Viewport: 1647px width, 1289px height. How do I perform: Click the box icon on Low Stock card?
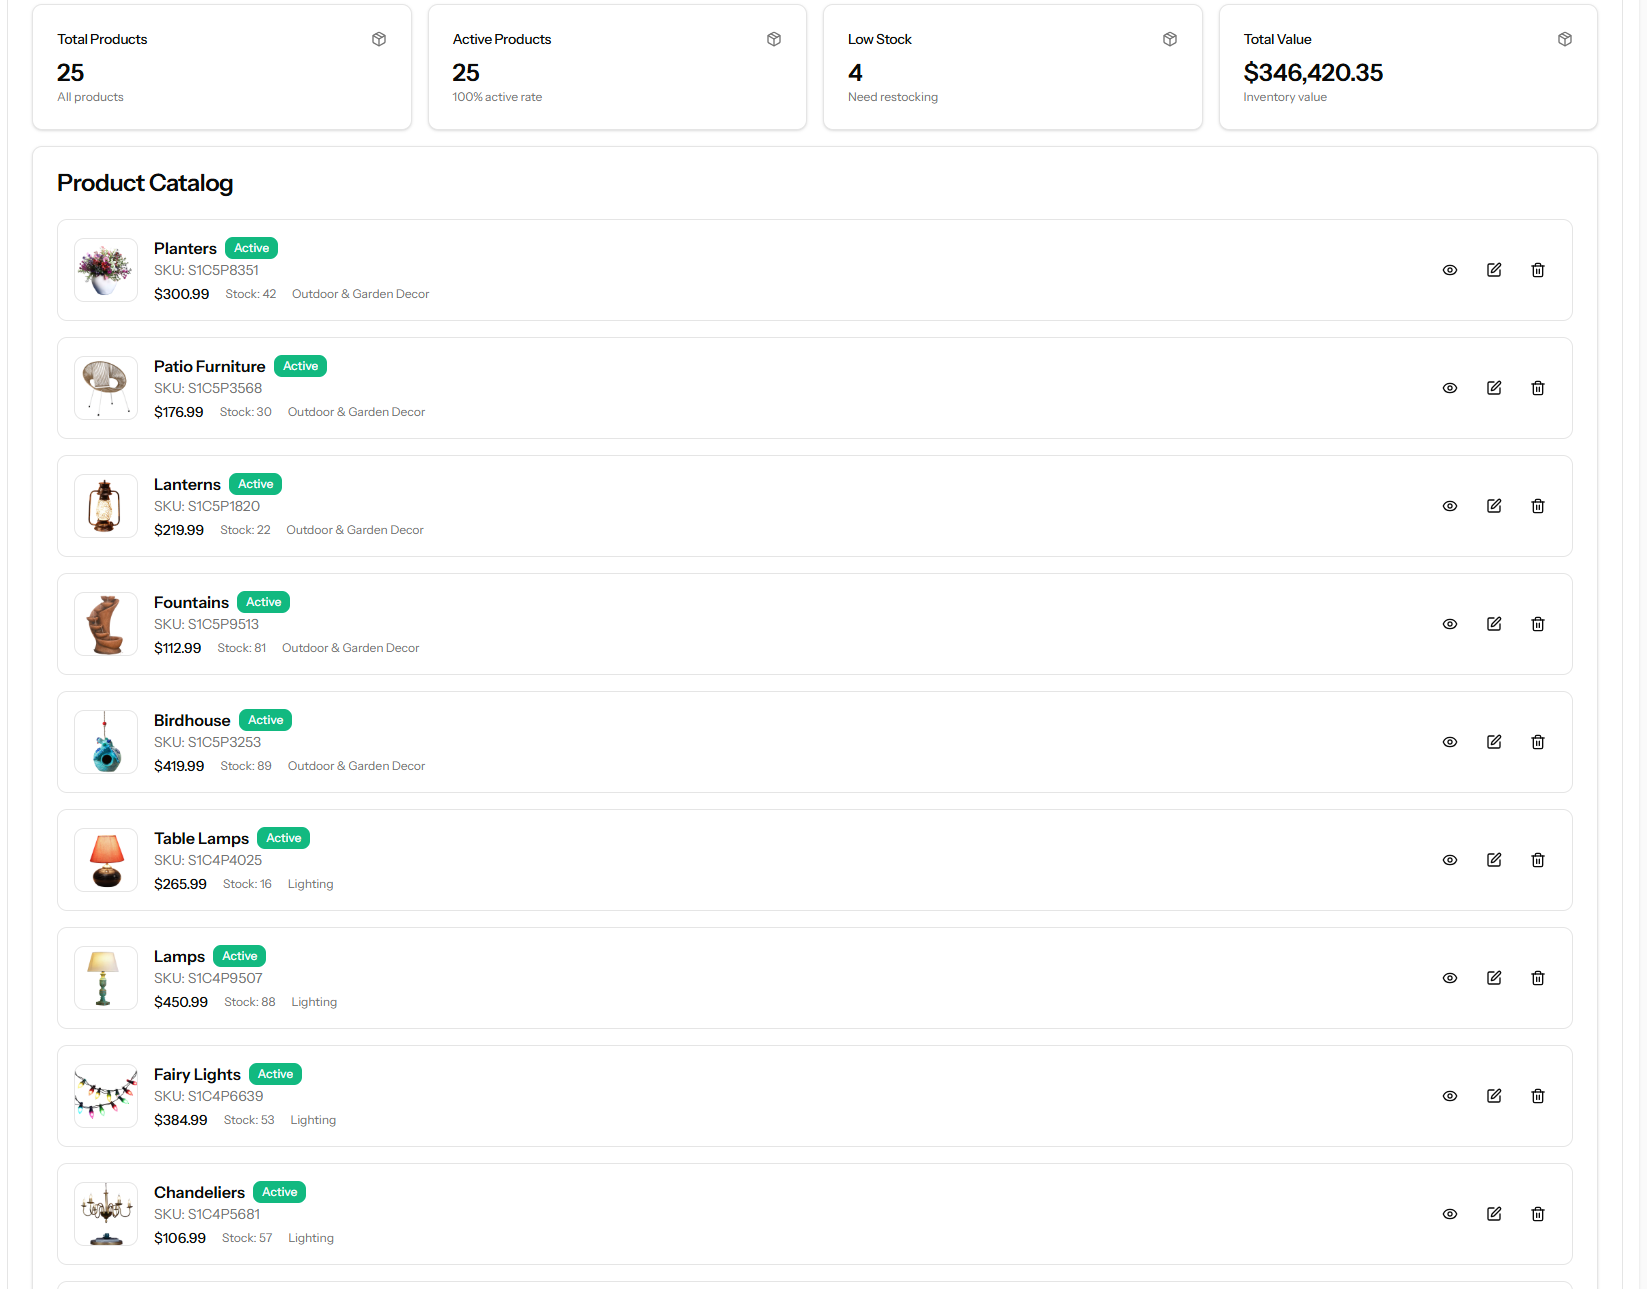tap(1170, 39)
